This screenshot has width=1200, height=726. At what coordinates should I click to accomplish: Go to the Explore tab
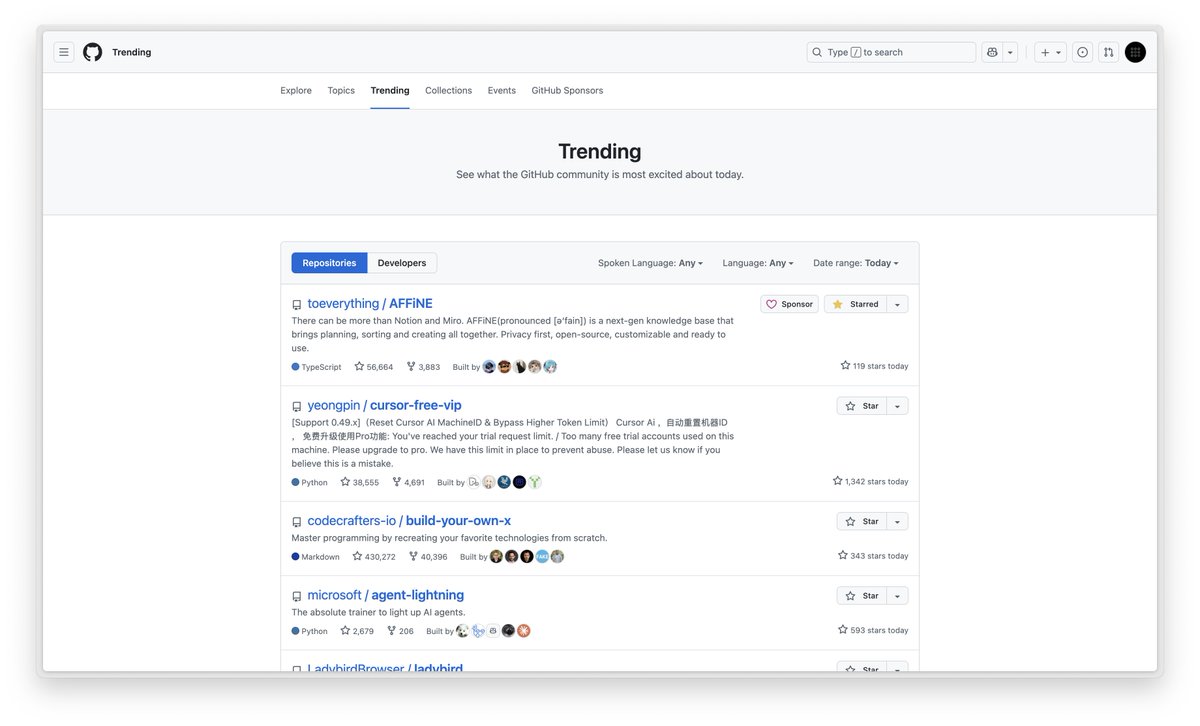click(296, 90)
